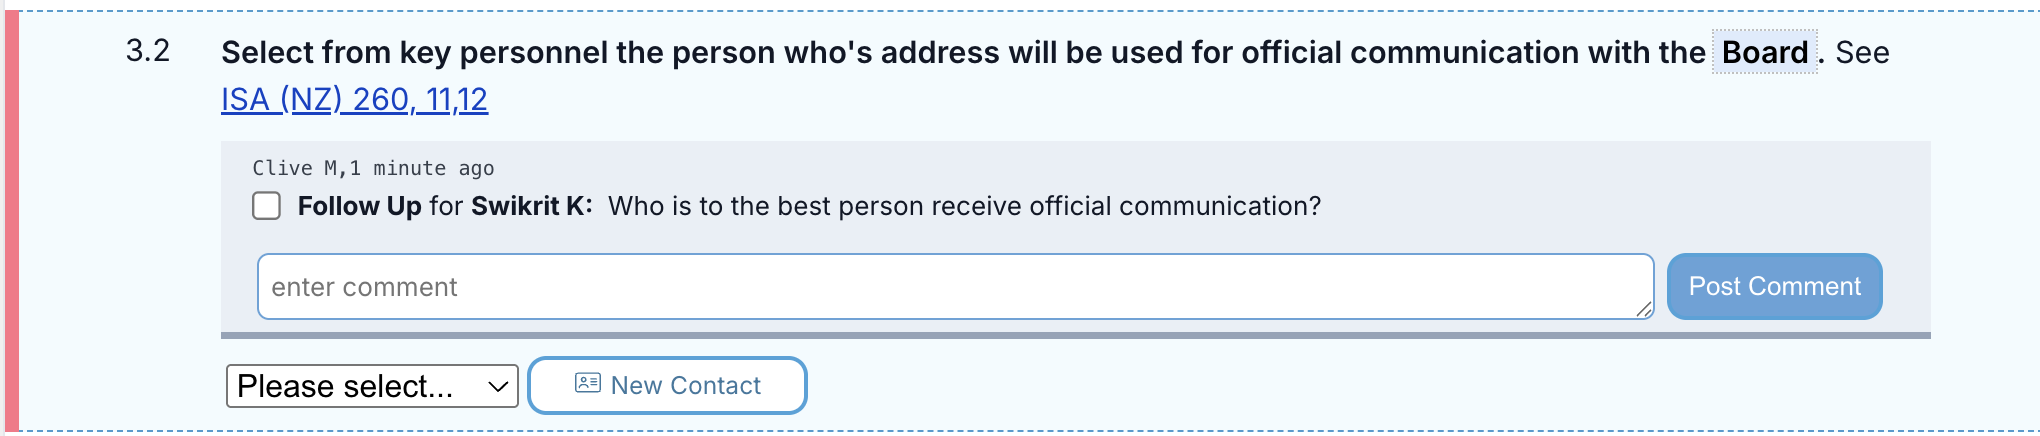Select the 3.2 question number

pyautogui.click(x=148, y=51)
